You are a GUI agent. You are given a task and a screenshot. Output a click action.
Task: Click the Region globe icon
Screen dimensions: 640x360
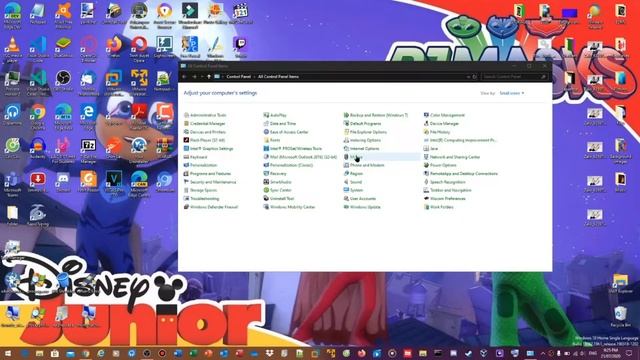point(346,173)
